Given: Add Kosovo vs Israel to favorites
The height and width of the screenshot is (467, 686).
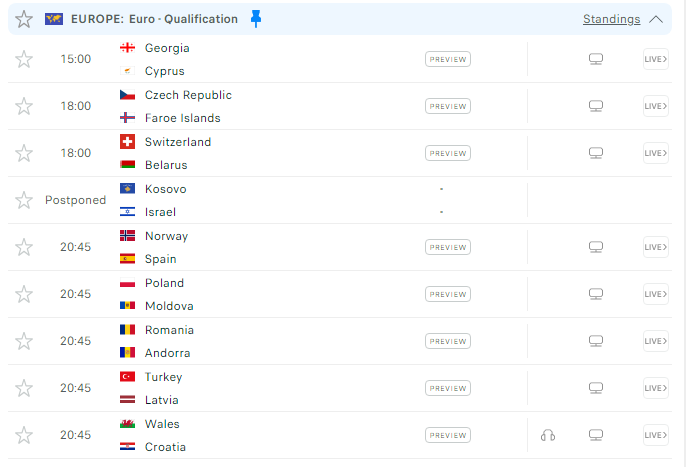Looking at the screenshot, I should pos(24,200).
